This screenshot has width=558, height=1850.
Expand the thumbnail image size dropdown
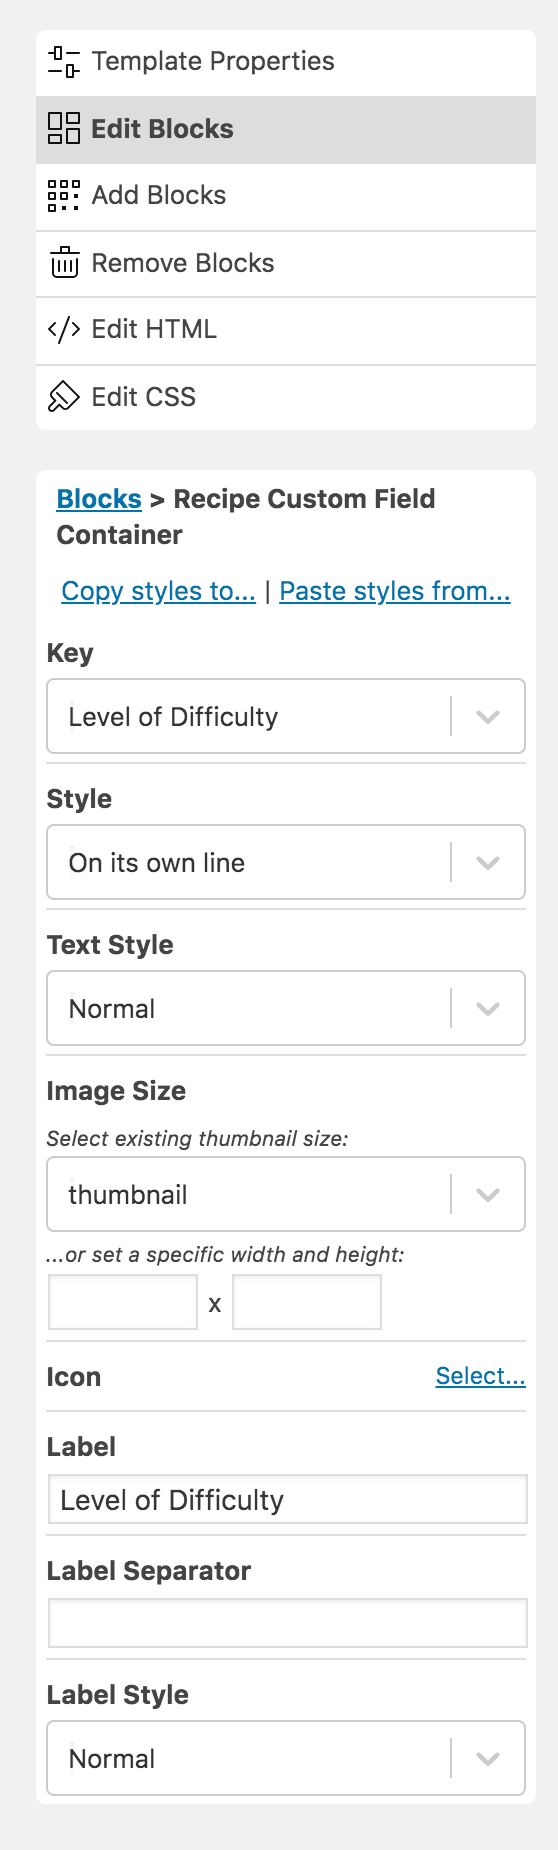(x=286, y=1194)
